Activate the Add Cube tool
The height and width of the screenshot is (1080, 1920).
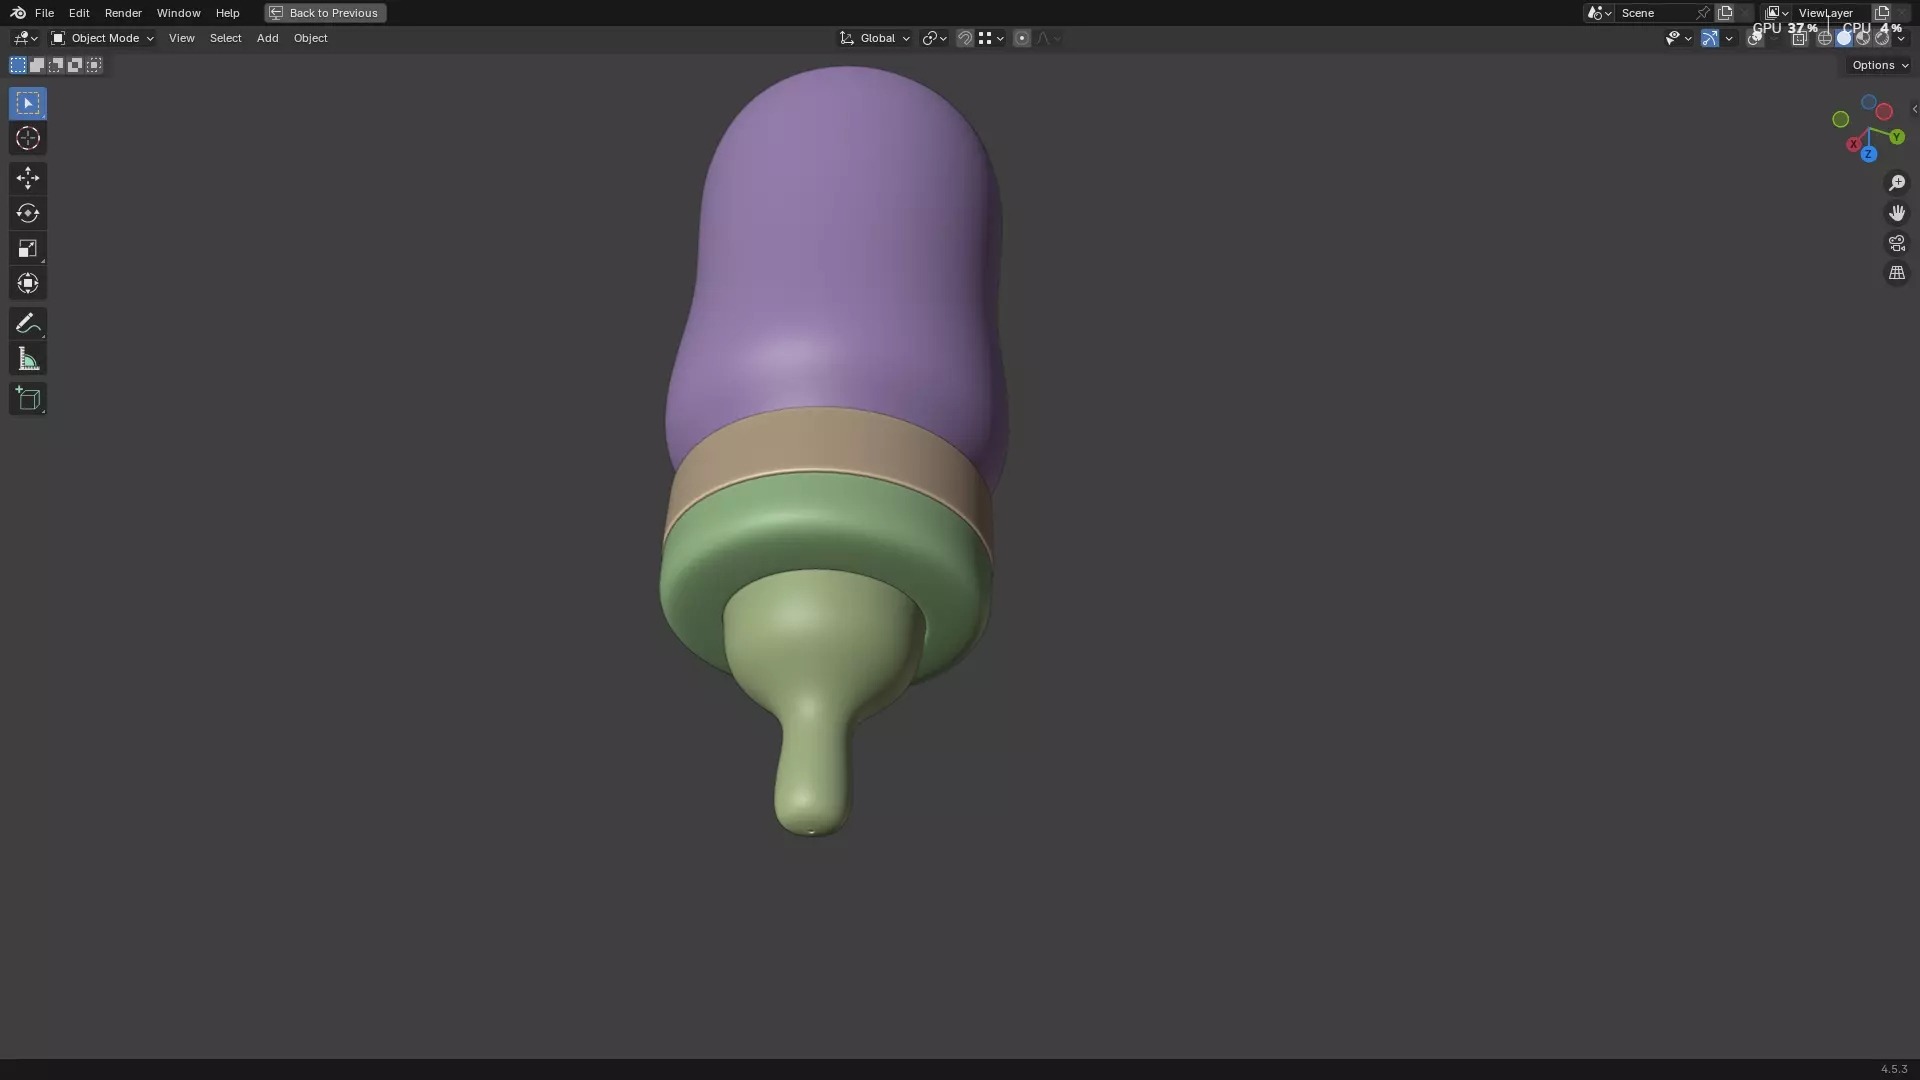[28, 399]
